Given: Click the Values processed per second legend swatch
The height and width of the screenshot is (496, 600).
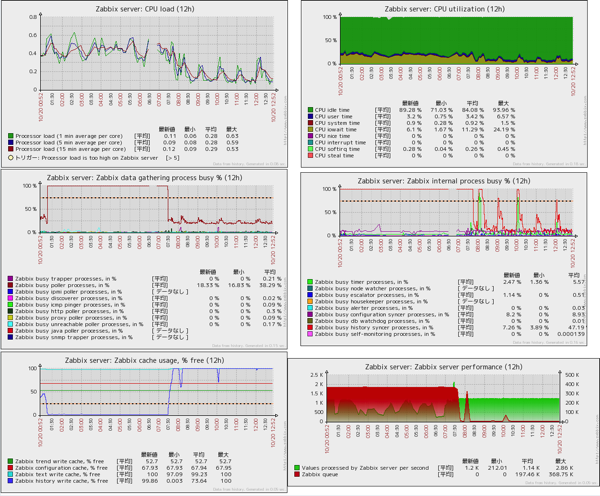Looking at the screenshot, I should (x=297, y=468).
